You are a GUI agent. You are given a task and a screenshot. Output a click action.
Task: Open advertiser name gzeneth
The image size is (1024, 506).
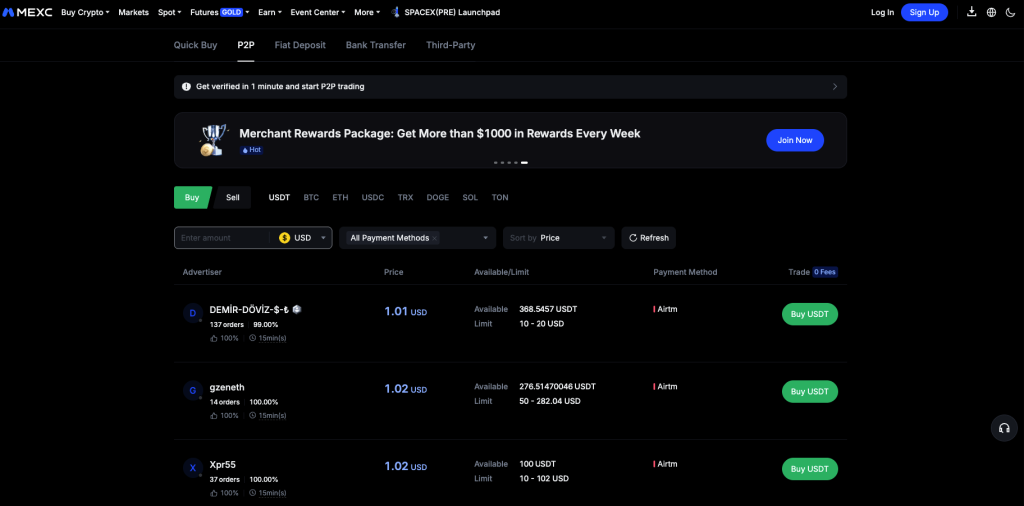point(227,387)
